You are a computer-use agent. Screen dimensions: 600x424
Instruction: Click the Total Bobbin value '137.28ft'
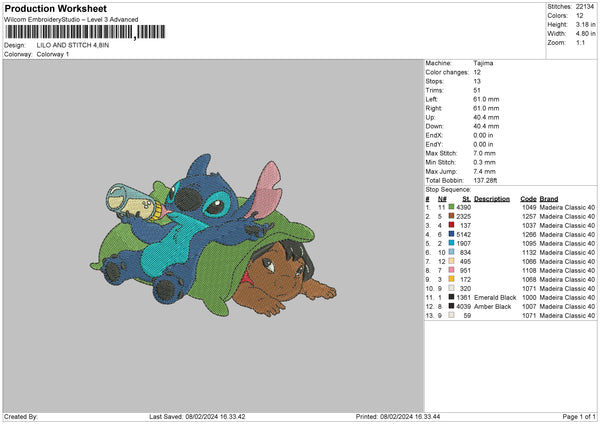pyautogui.click(x=485, y=180)
